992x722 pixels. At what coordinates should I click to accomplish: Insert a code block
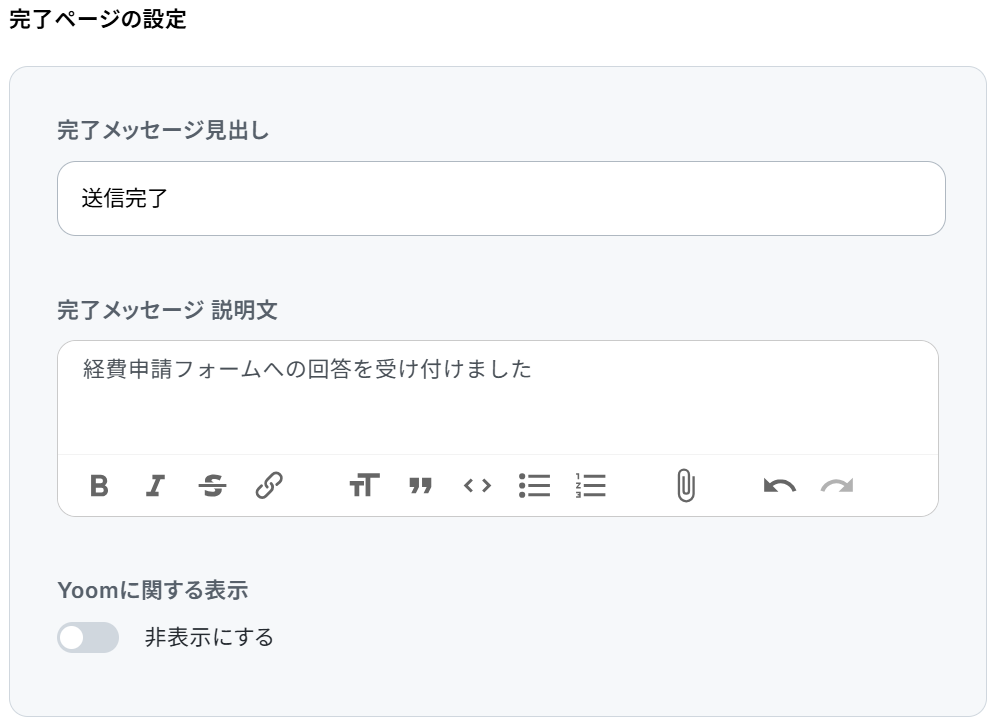477,486
